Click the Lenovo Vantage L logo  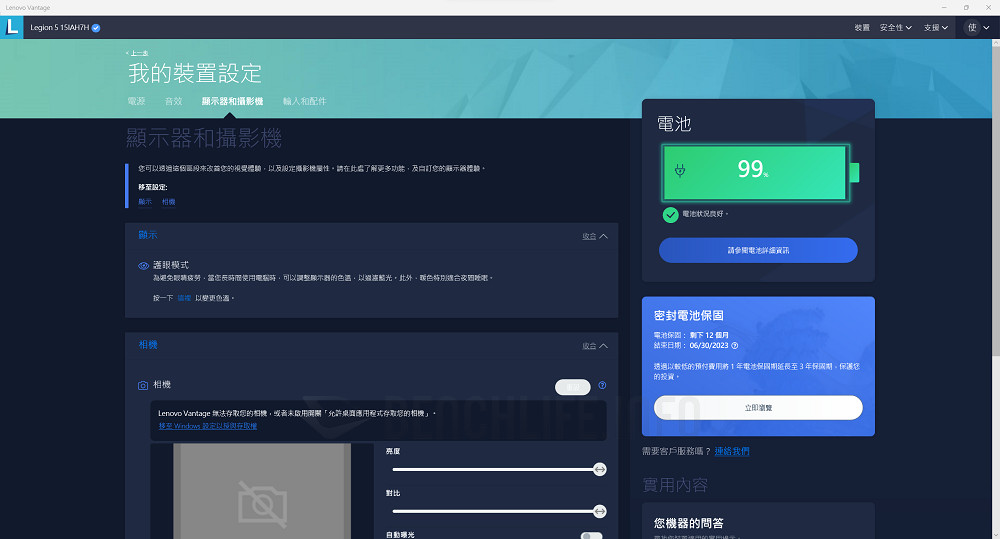pos(12,28)
